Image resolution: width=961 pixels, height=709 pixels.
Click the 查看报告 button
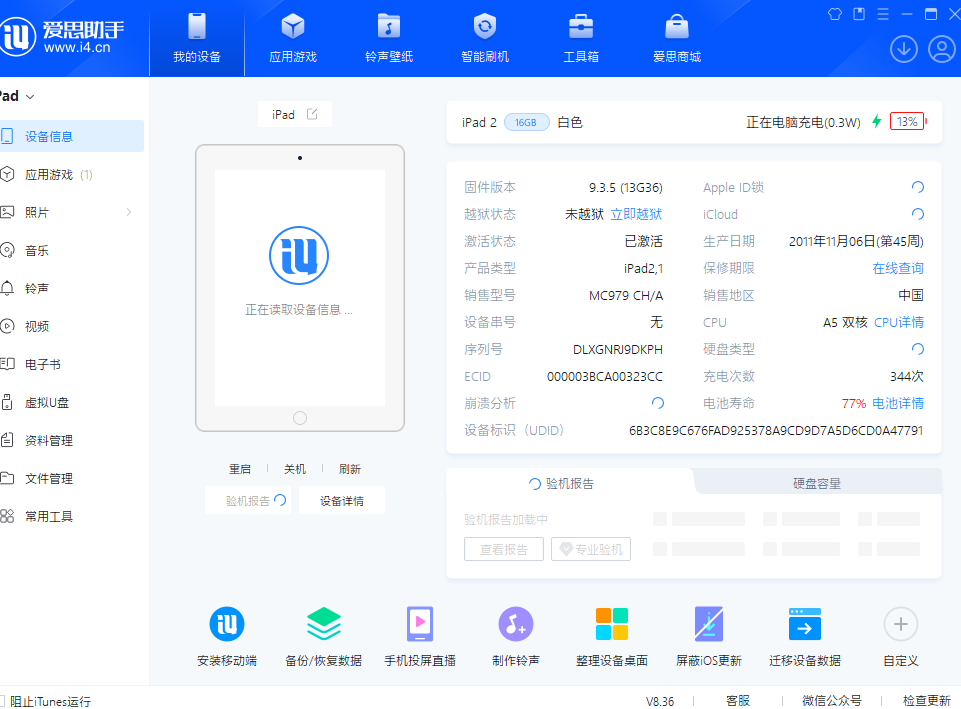pyautogui.click(x=504, y=549)
